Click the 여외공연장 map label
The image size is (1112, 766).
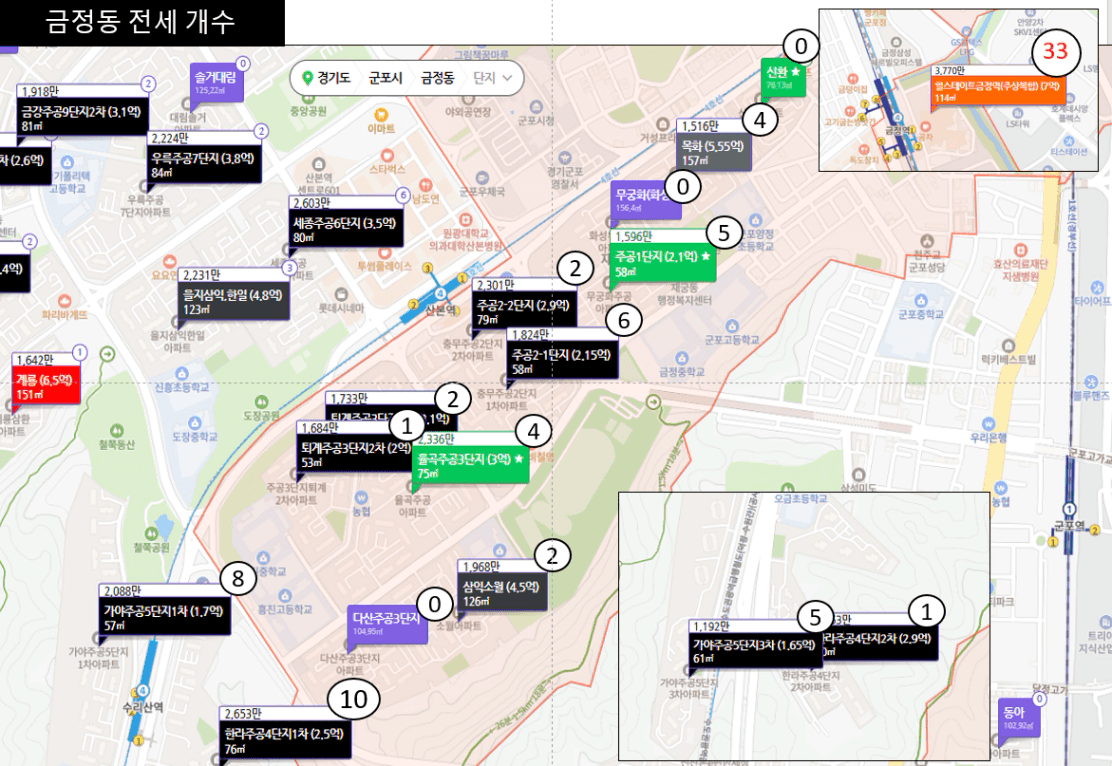[x=468, y=111]
